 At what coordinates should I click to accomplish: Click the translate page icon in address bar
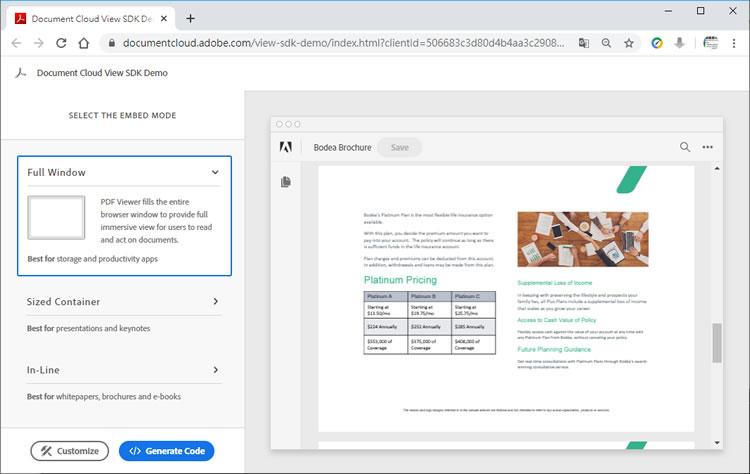(x=585, y=43)
